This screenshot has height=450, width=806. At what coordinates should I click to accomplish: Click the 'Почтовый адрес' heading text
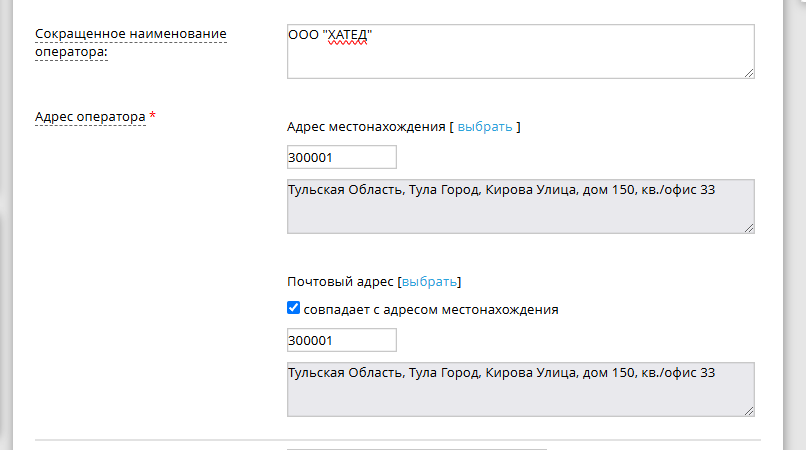[340, 281]
